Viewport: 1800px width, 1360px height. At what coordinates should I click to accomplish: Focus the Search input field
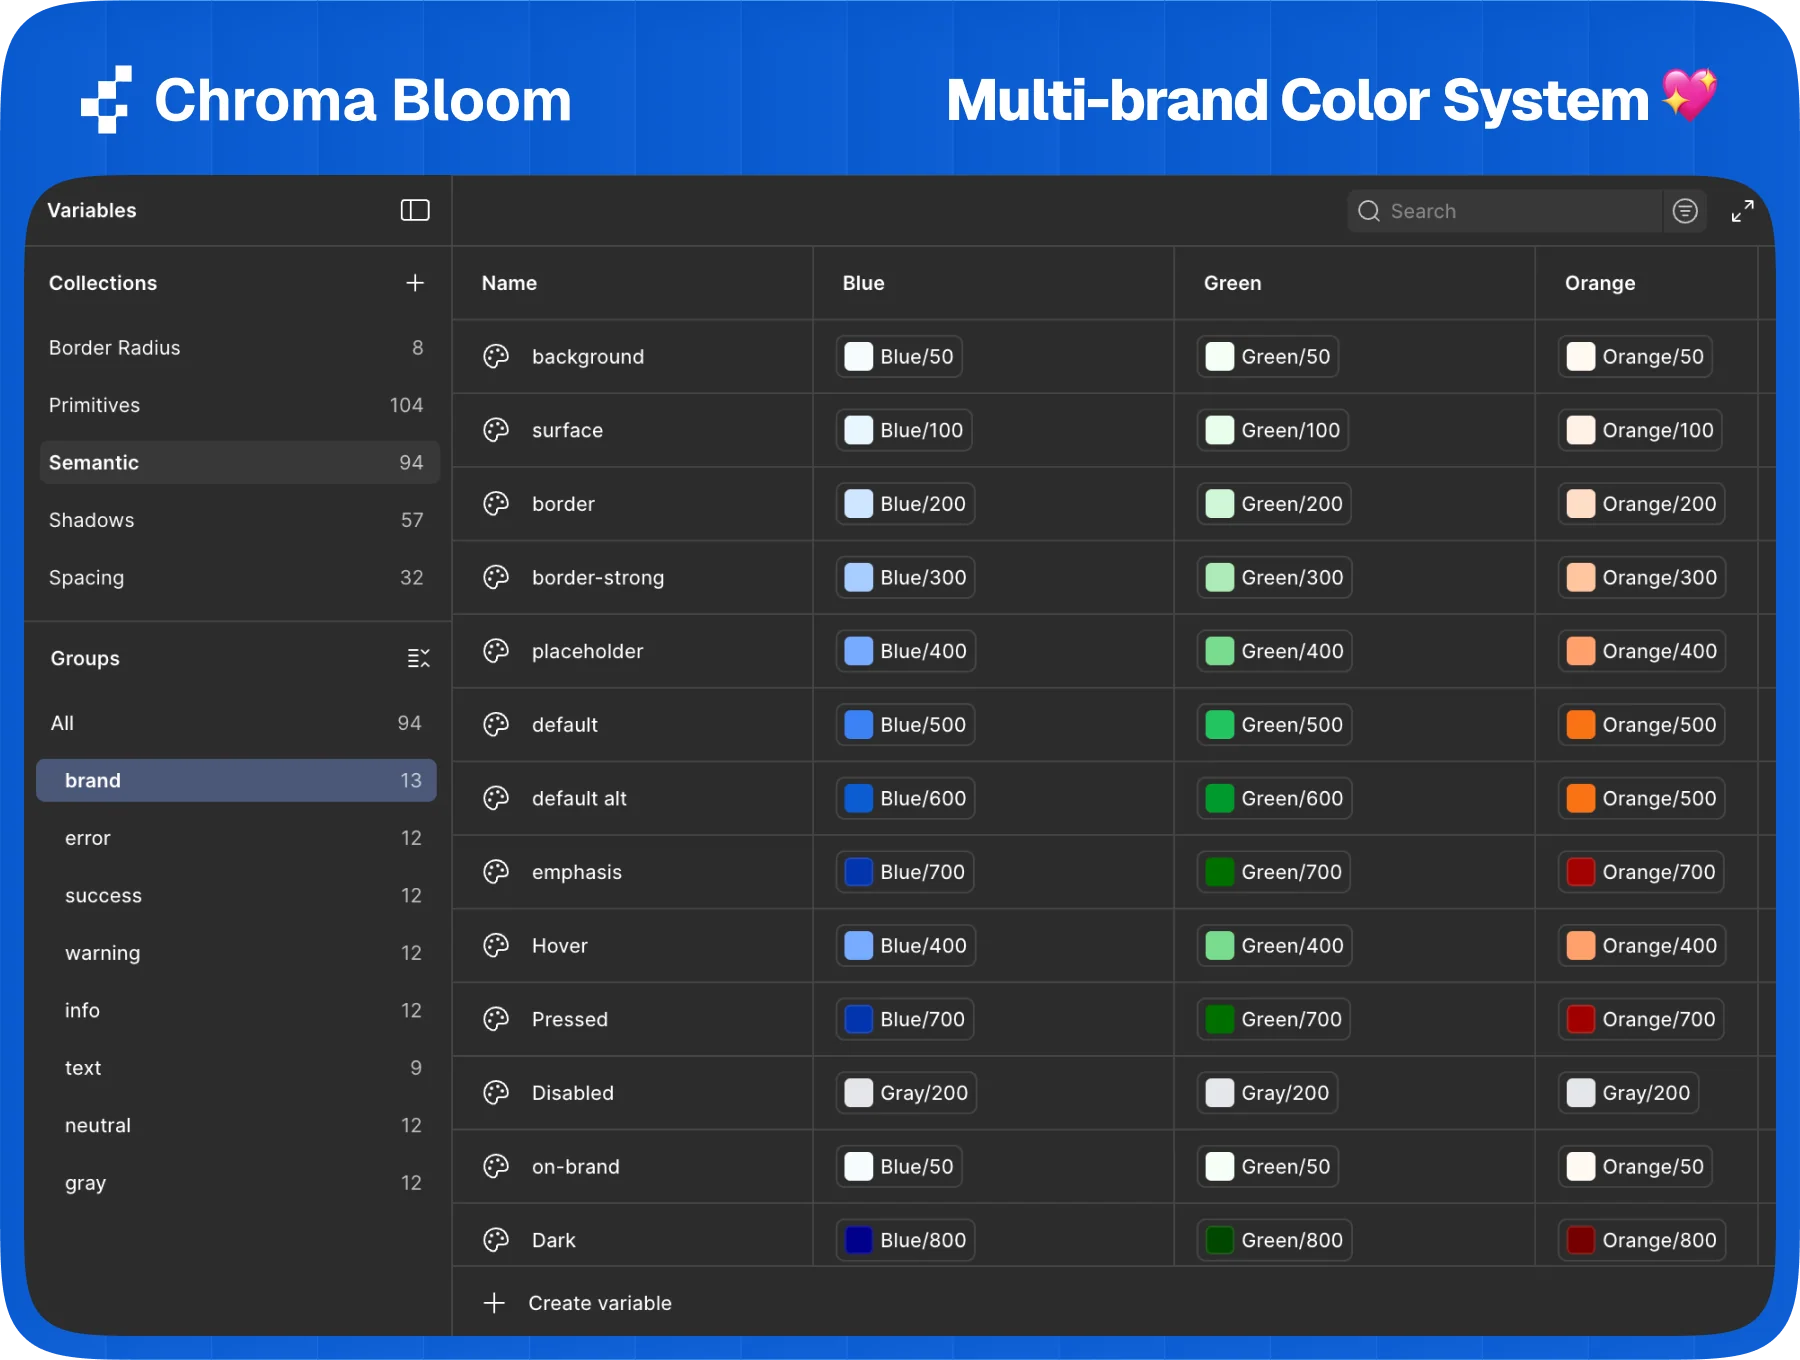1504,211
